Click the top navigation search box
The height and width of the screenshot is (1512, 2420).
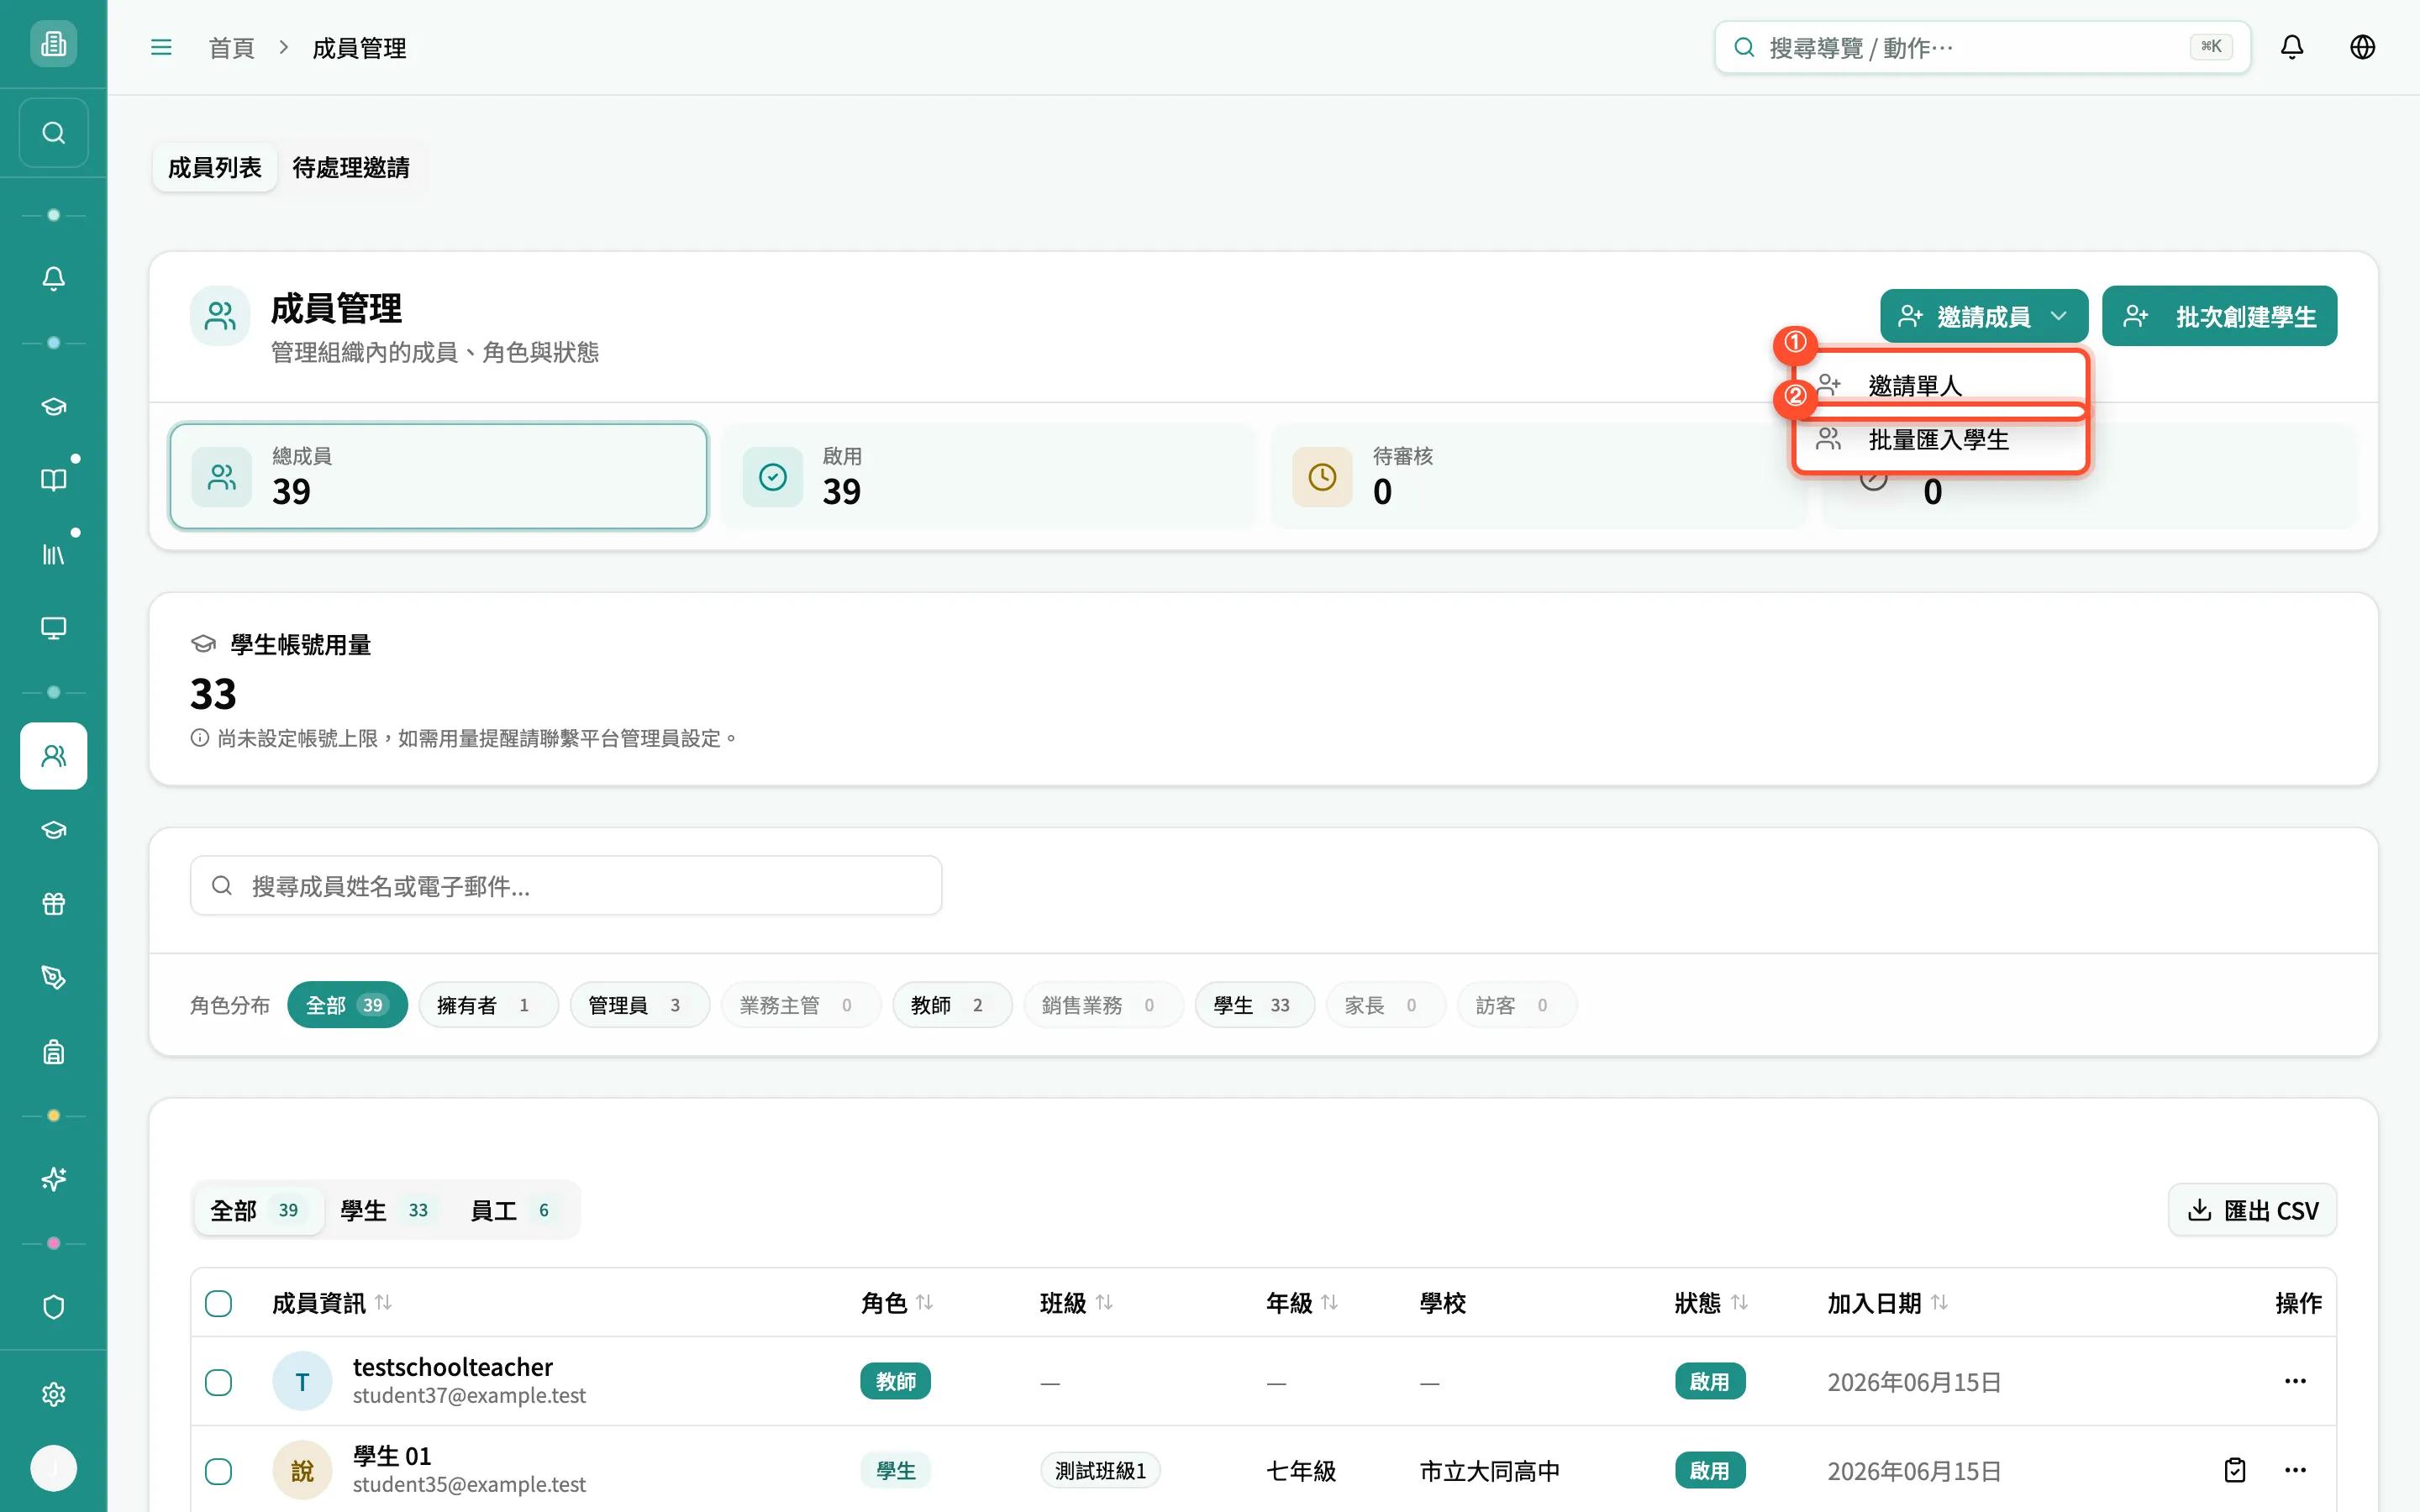[x=1982, y=47]
